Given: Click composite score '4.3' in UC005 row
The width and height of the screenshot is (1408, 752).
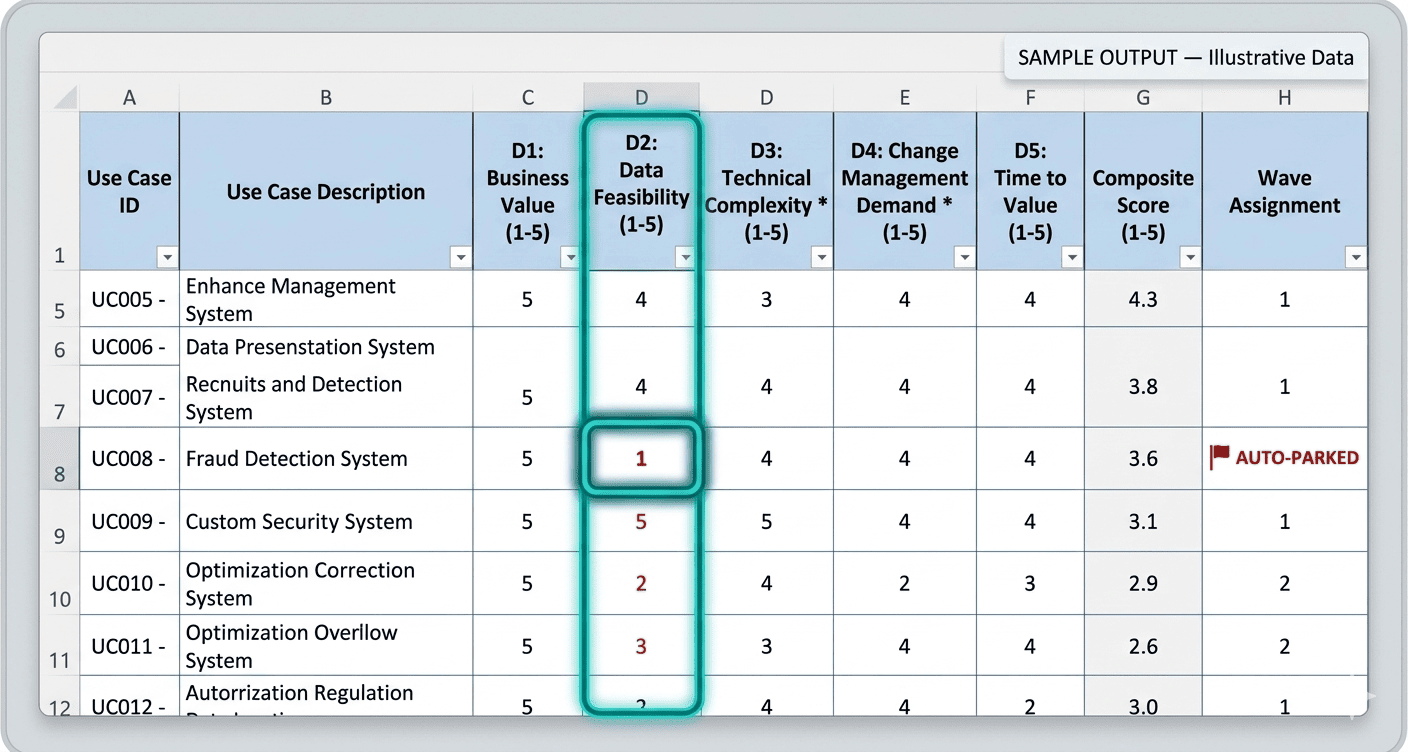Looking at the screenshot, I should click(1143, 299).
